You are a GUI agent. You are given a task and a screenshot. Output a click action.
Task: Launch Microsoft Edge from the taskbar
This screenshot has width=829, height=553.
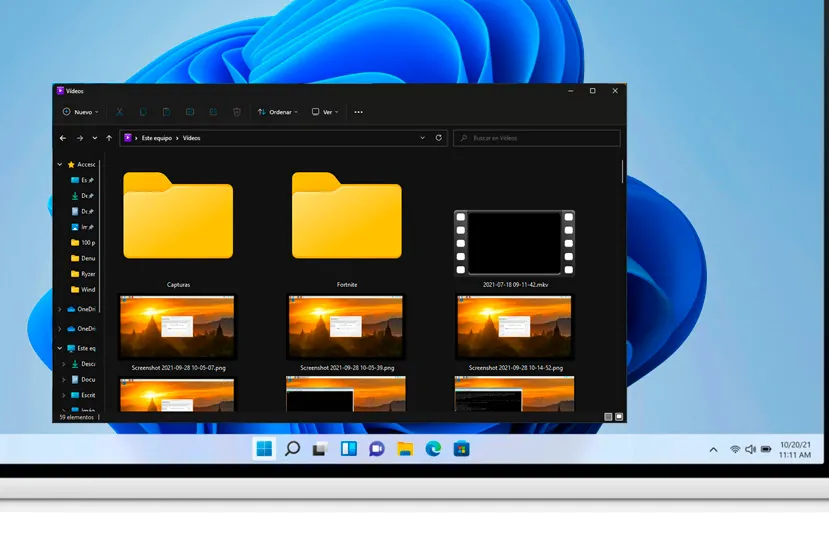pos(433,449)
